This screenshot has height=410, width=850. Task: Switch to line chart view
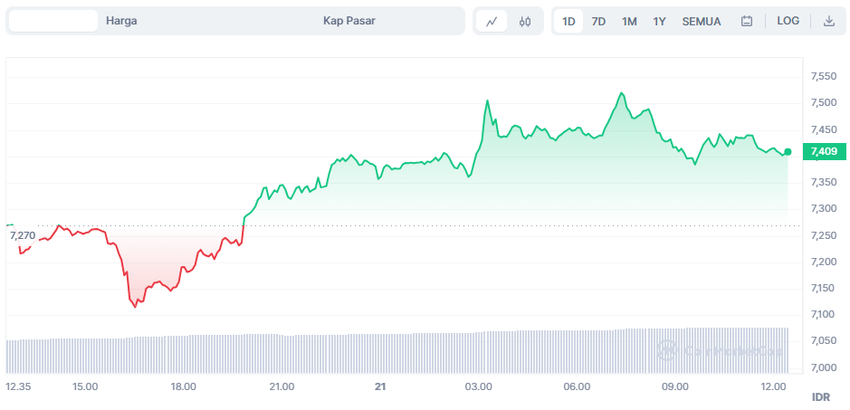coord(491,21)
